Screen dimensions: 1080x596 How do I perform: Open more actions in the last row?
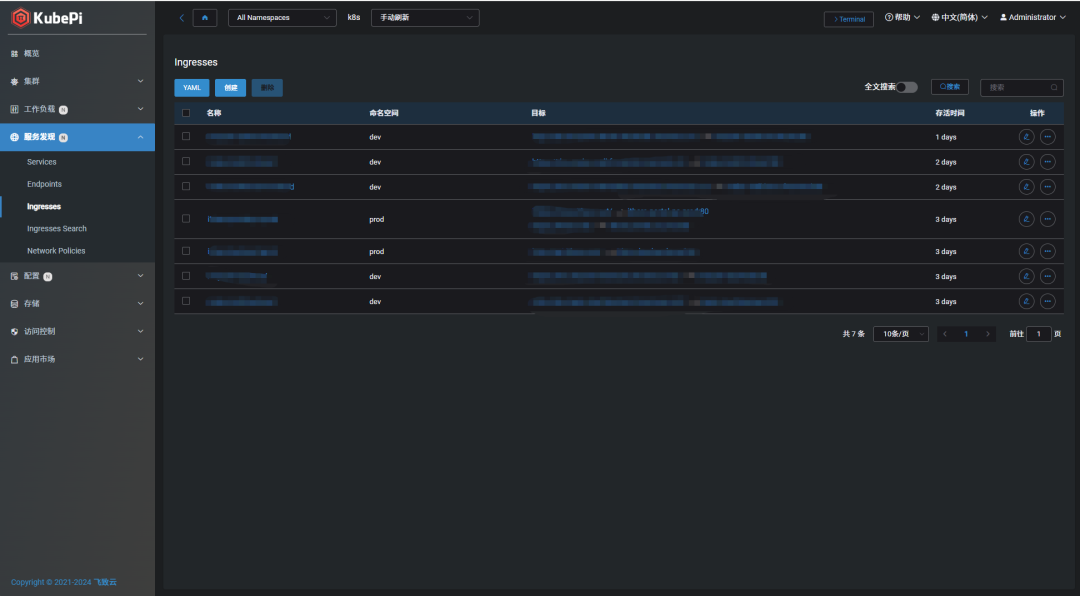(x=1048, y=302)
